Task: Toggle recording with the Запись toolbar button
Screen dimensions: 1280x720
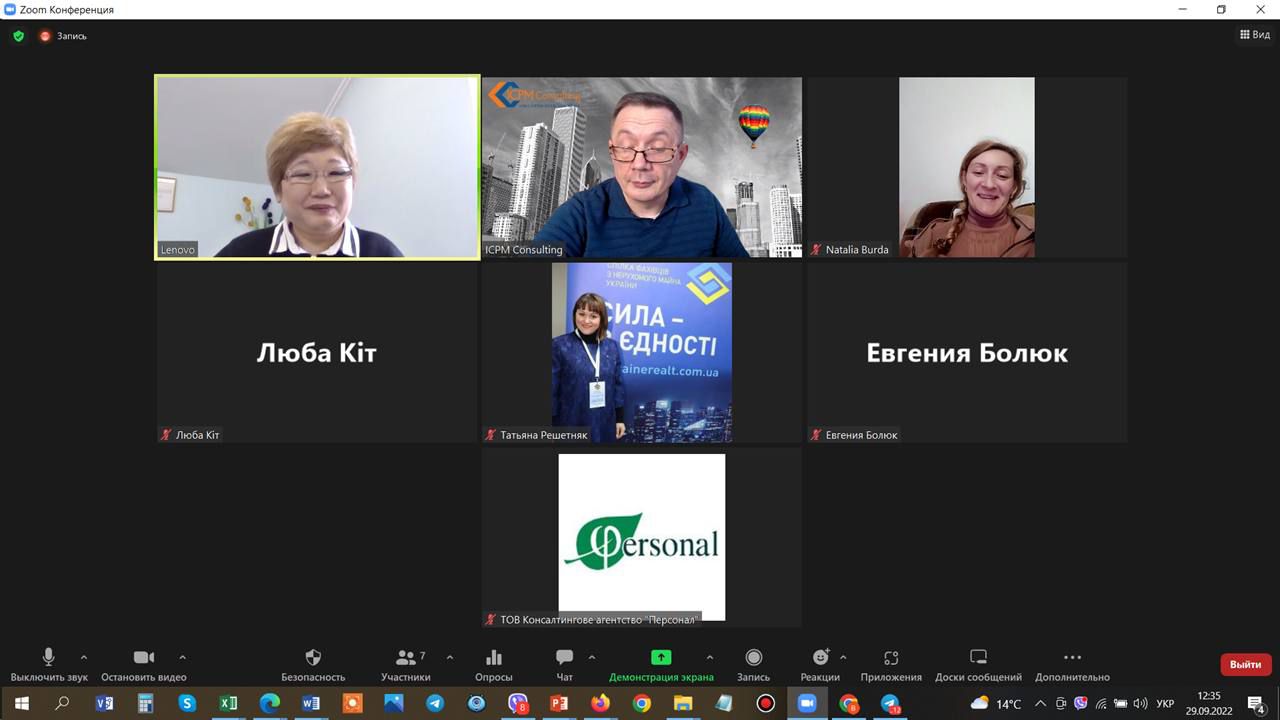Action: click(x=753, y=664)
